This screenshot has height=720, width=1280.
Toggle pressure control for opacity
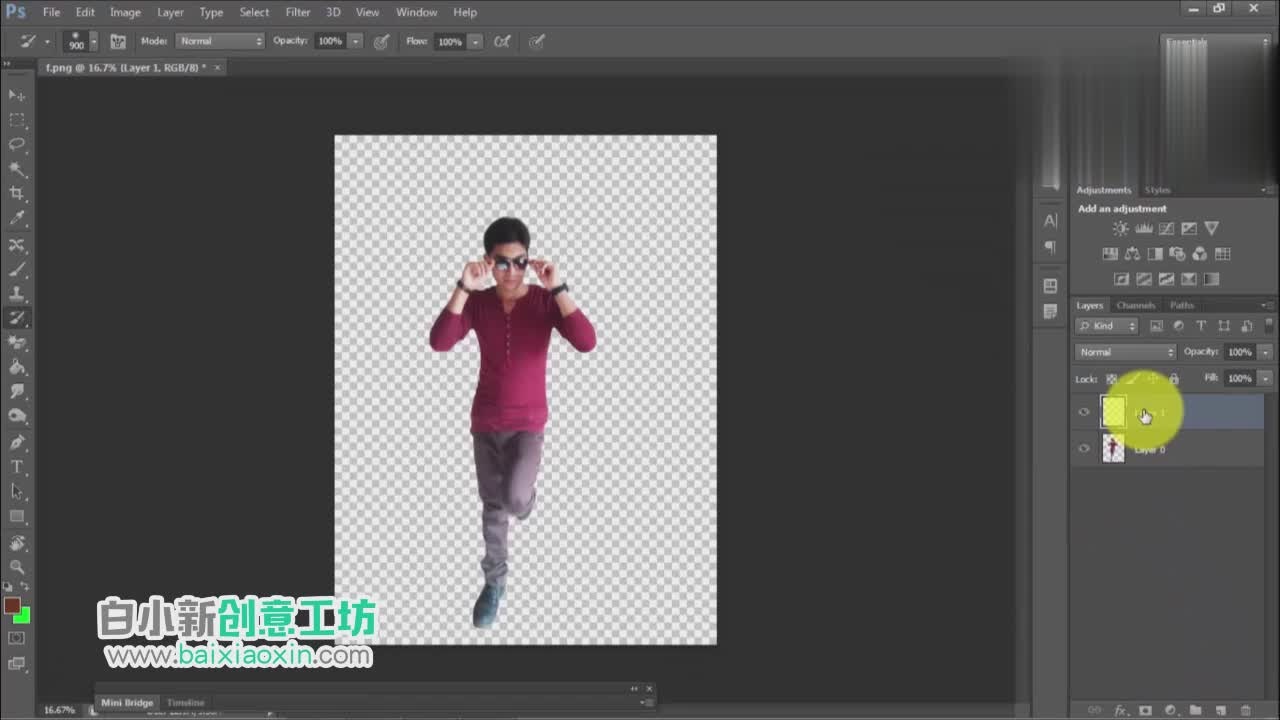coord(381,41)
